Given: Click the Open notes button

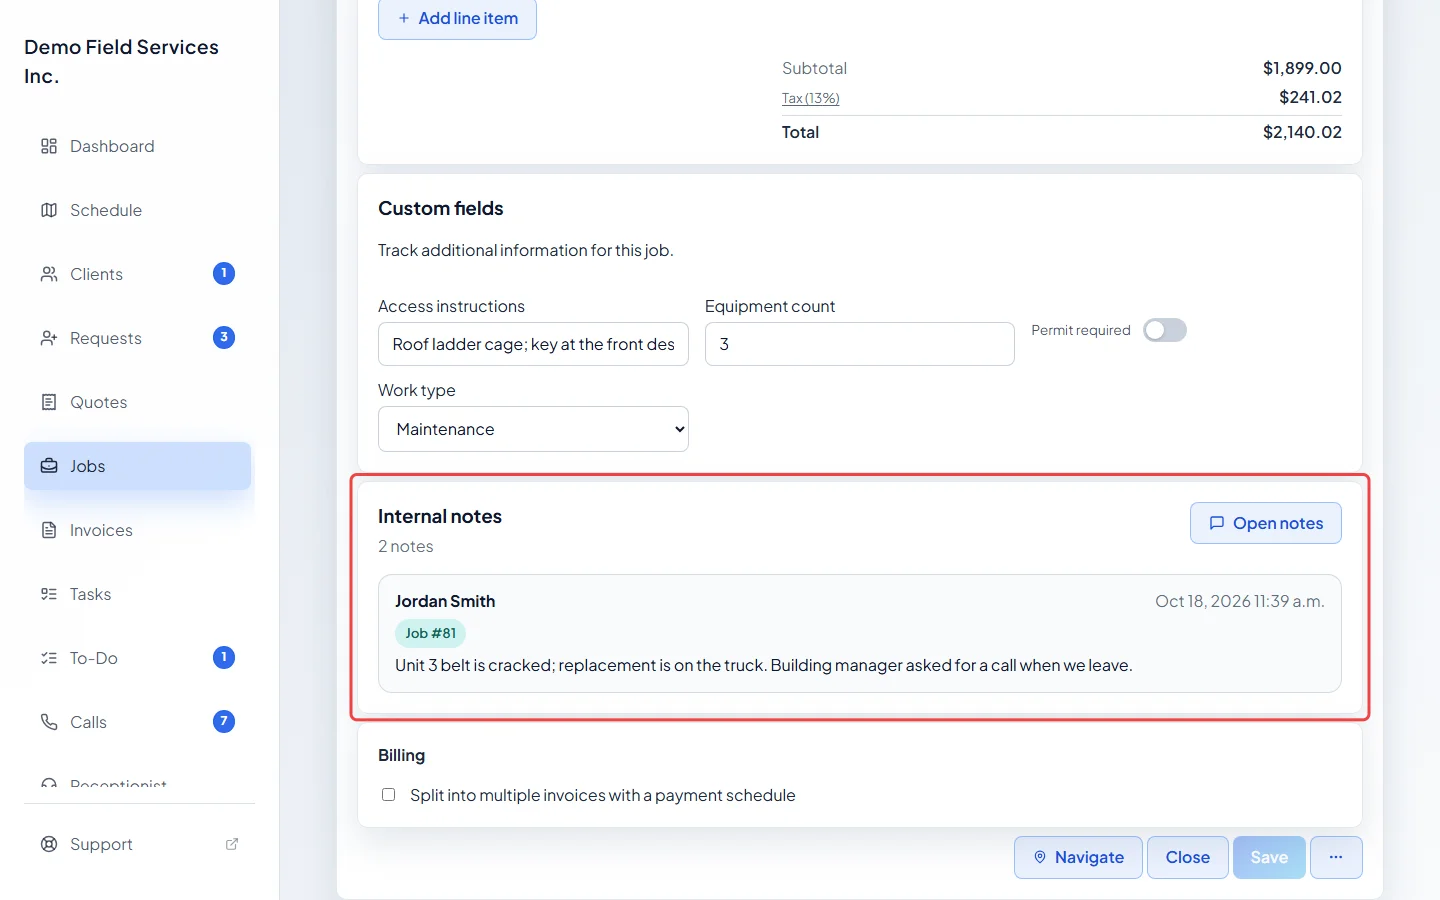Looking at the screenshot, I should (1266, 523).
